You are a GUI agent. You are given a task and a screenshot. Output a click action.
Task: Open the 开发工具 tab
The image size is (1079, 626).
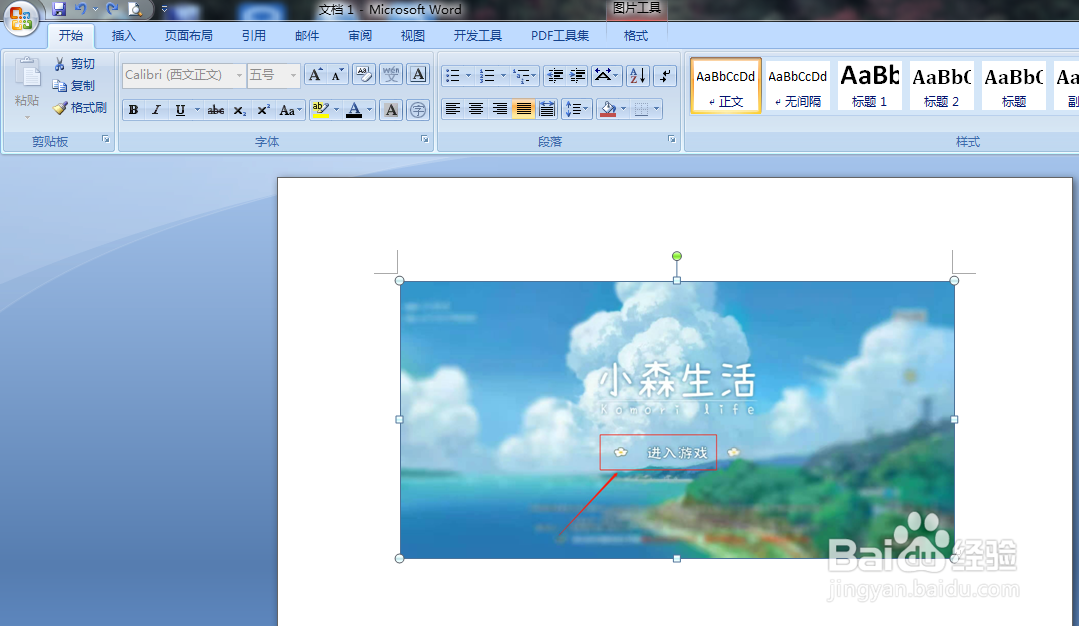(x=478, y=36)
